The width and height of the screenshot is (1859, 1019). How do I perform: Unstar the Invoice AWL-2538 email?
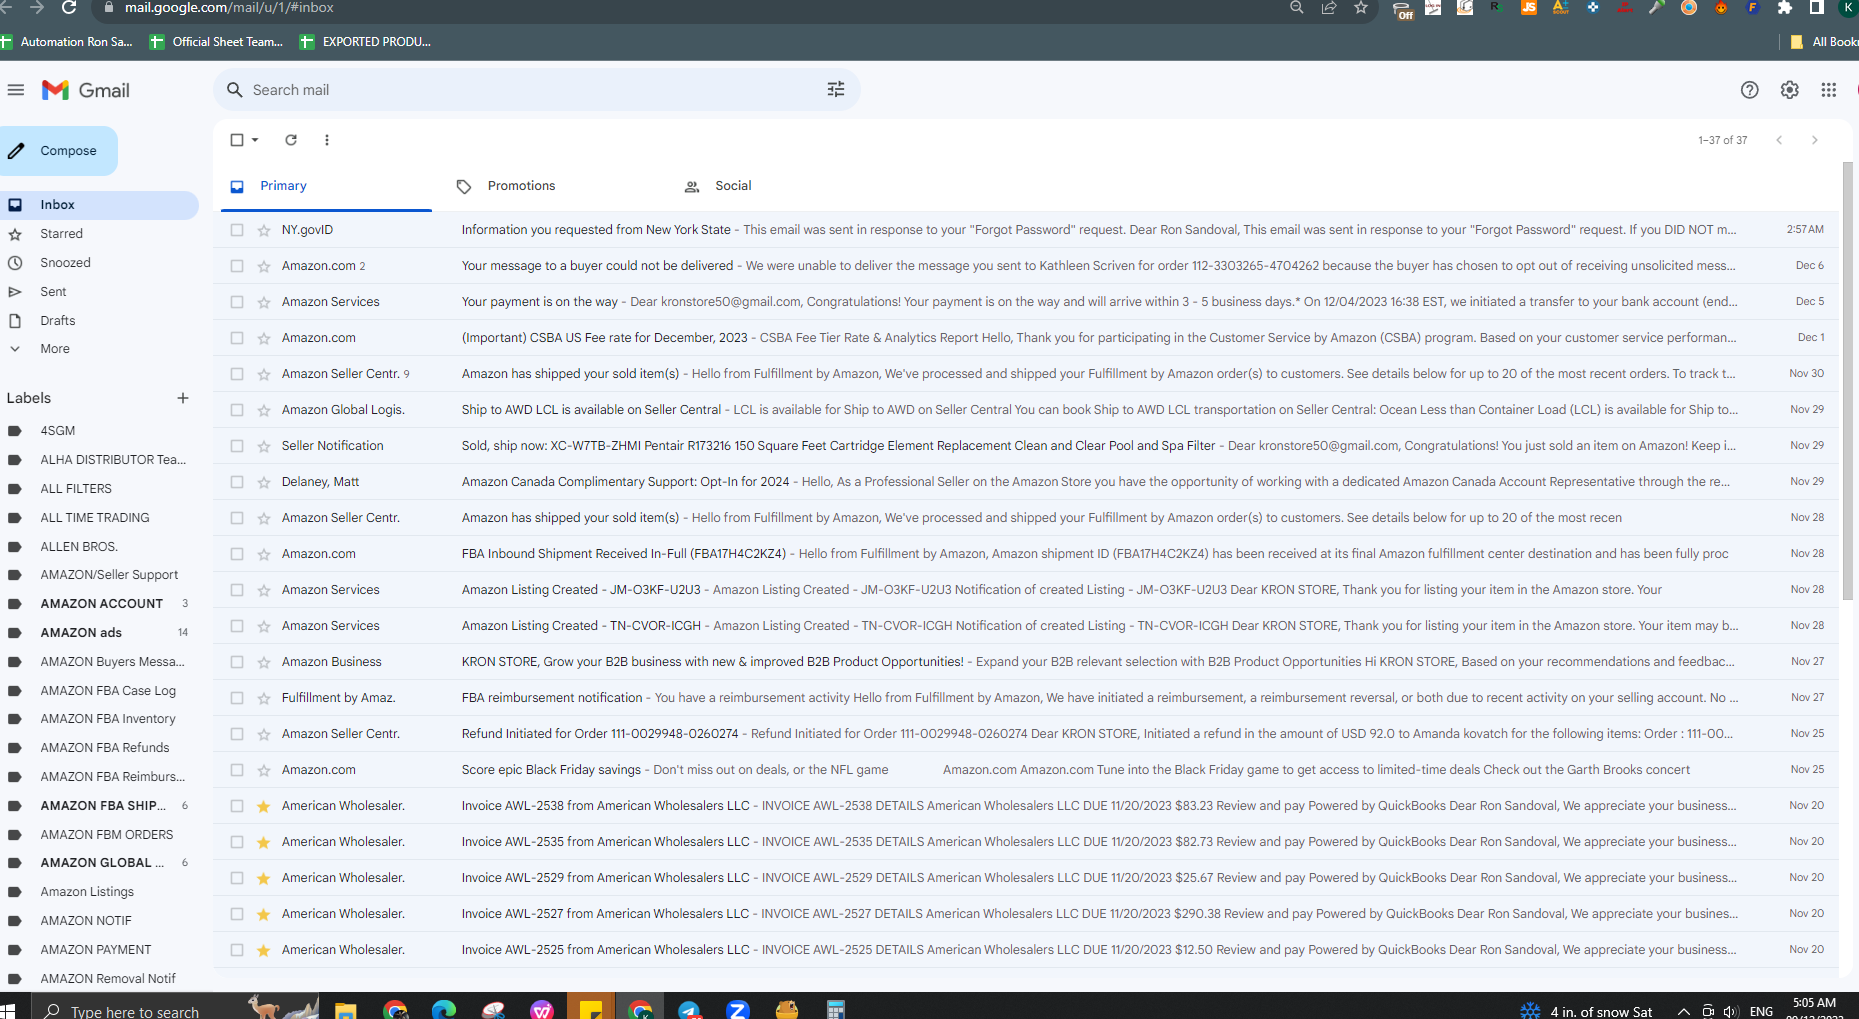click(x=264, y=806)
